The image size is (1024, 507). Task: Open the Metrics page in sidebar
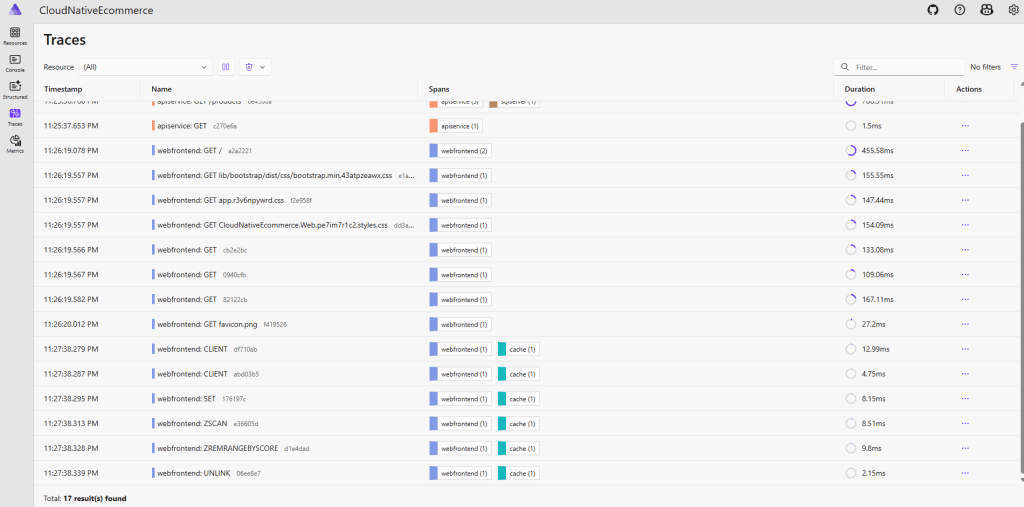(x=15, y=143)
